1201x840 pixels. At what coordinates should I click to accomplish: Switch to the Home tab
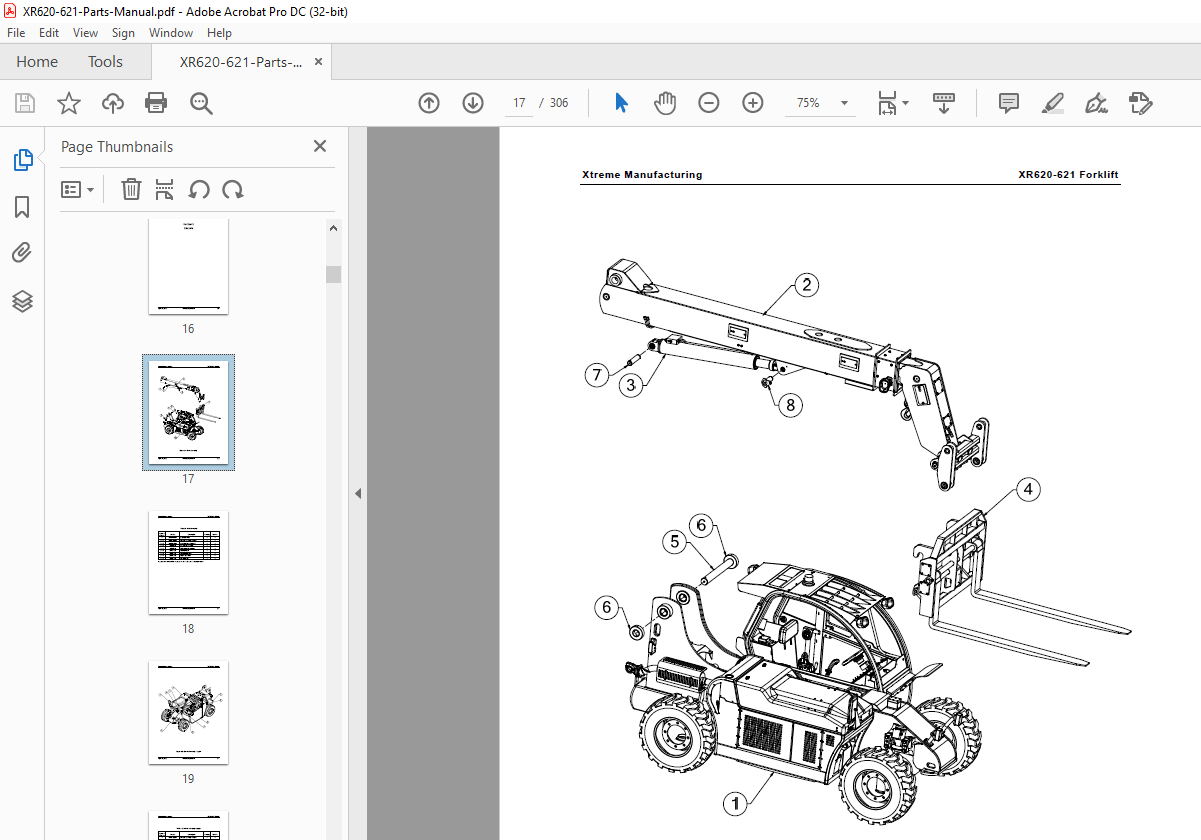(37, 62)
